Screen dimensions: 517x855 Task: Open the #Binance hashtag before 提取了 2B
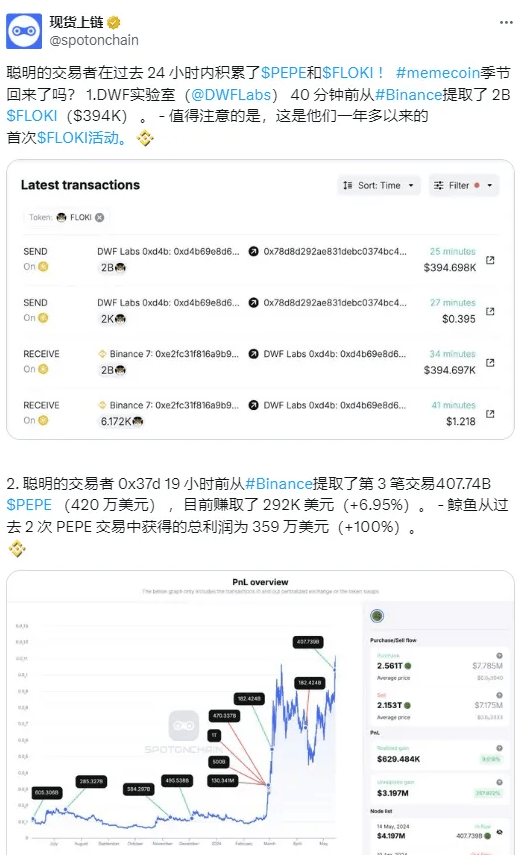pos(408,94)
